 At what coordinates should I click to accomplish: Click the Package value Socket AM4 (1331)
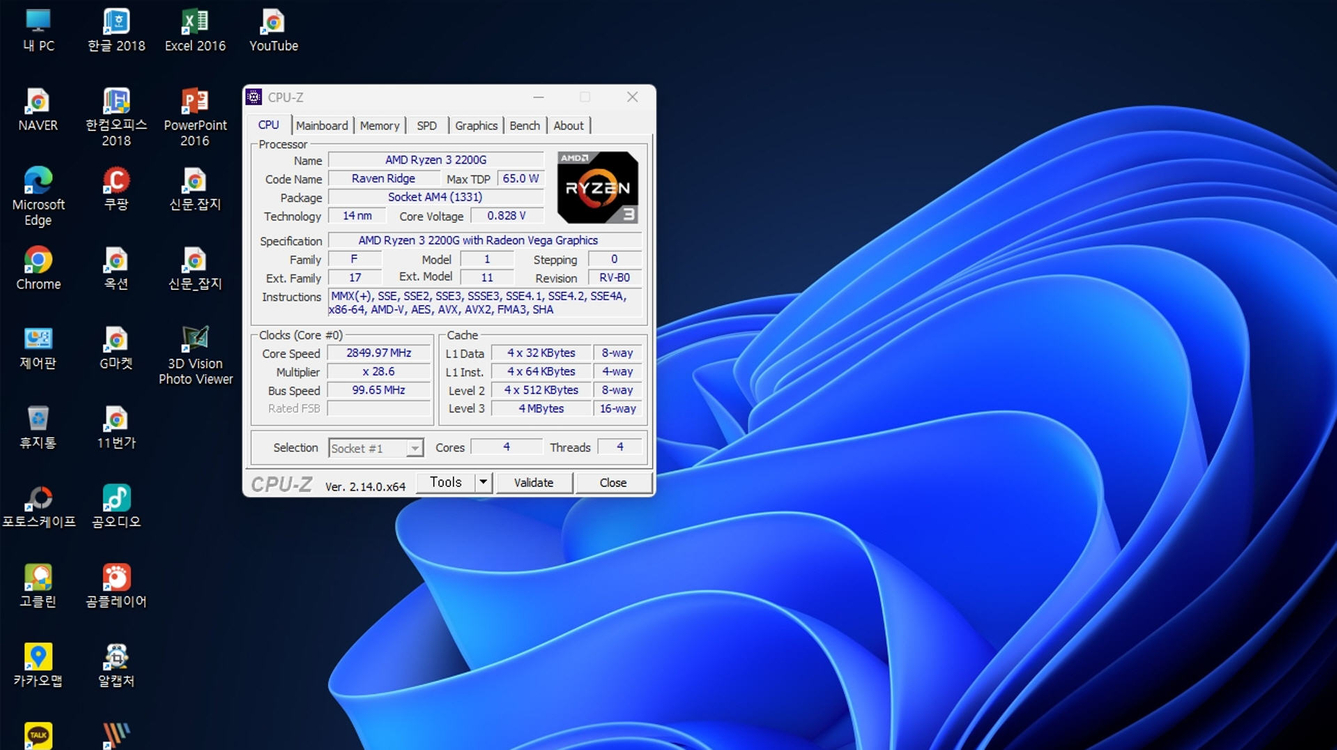tap(436, 197)
